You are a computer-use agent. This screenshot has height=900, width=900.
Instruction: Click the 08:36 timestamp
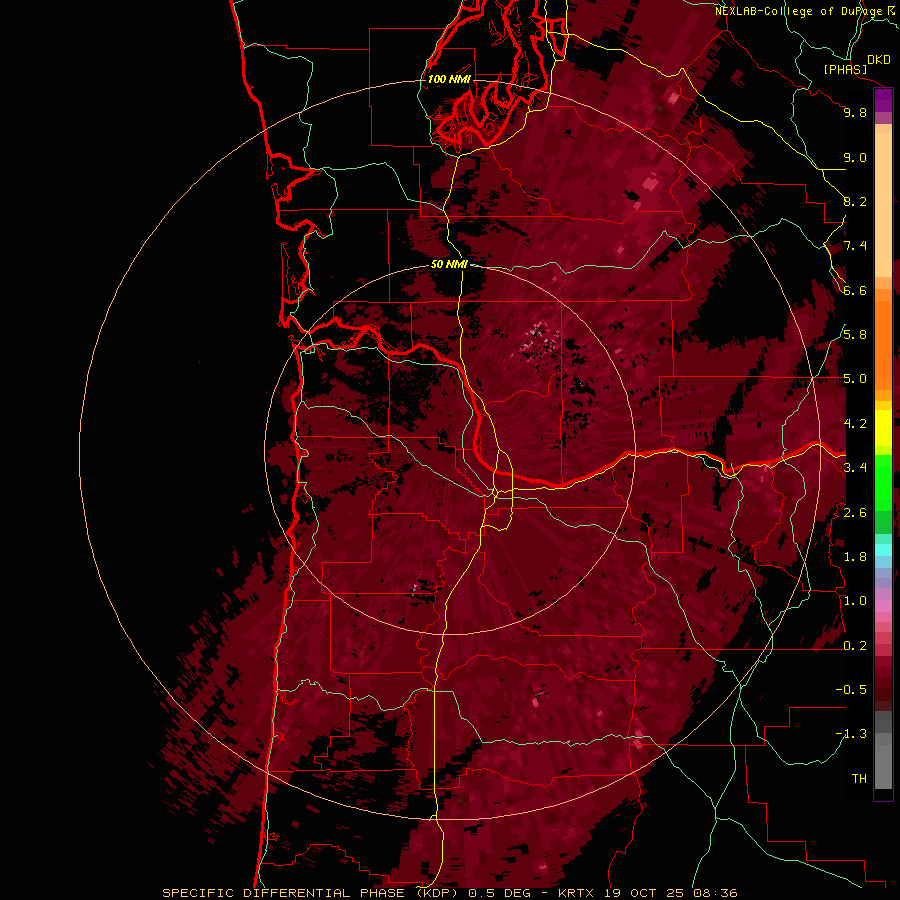pyautogui.click(x=715, y=893)
